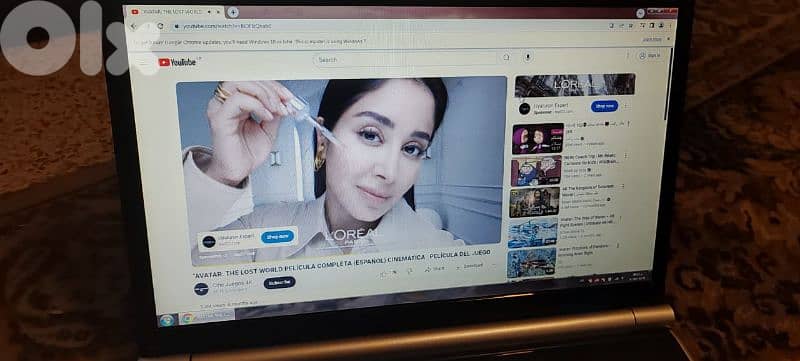The width and height of the screenshot is (800, 361).
Task: Open the Avatar: Frontiers of Pandora suggestion thumbnail
Action: tap(531, 263)
